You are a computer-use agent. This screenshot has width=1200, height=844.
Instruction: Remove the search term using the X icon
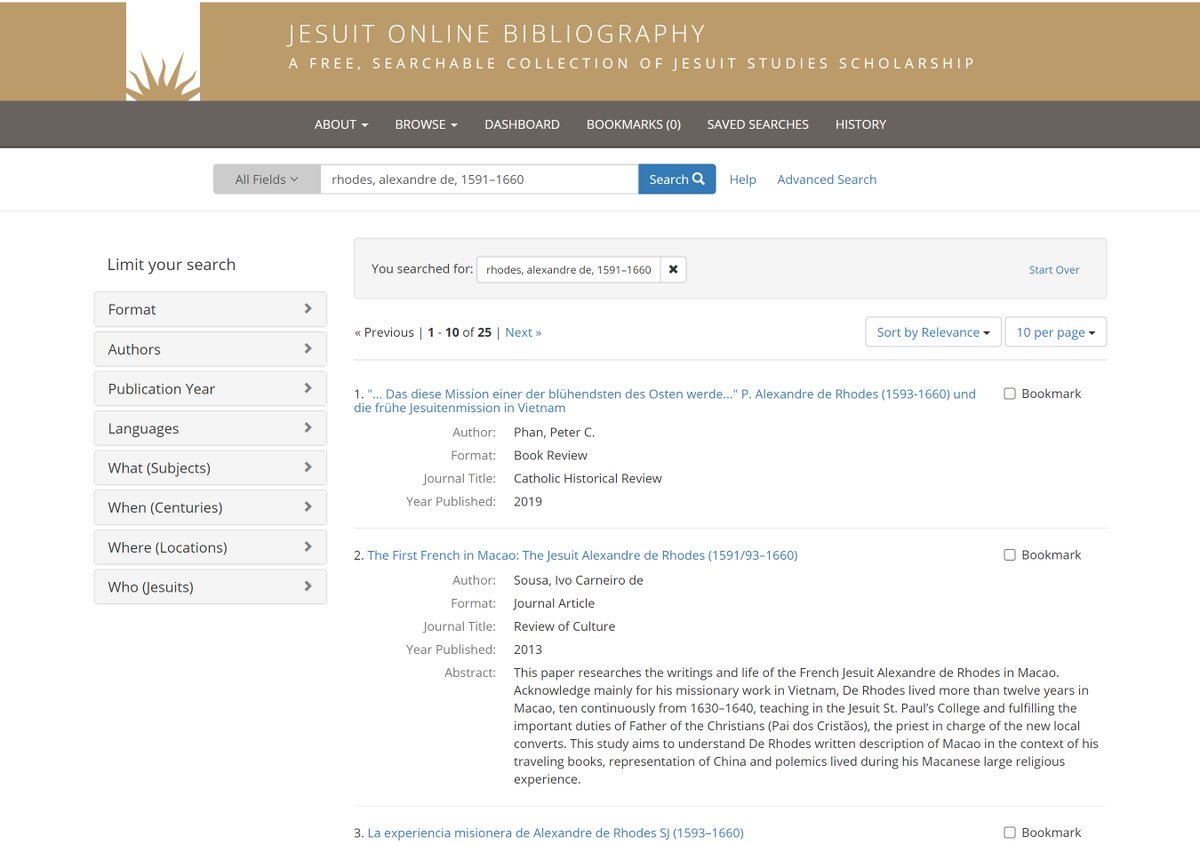tap(673, 269)
